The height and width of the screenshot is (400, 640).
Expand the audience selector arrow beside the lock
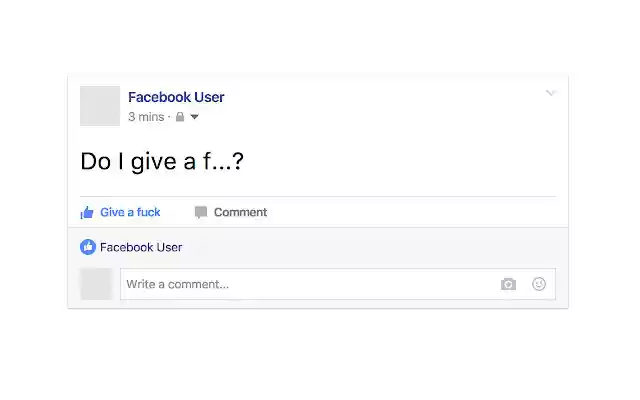[194, 117]
